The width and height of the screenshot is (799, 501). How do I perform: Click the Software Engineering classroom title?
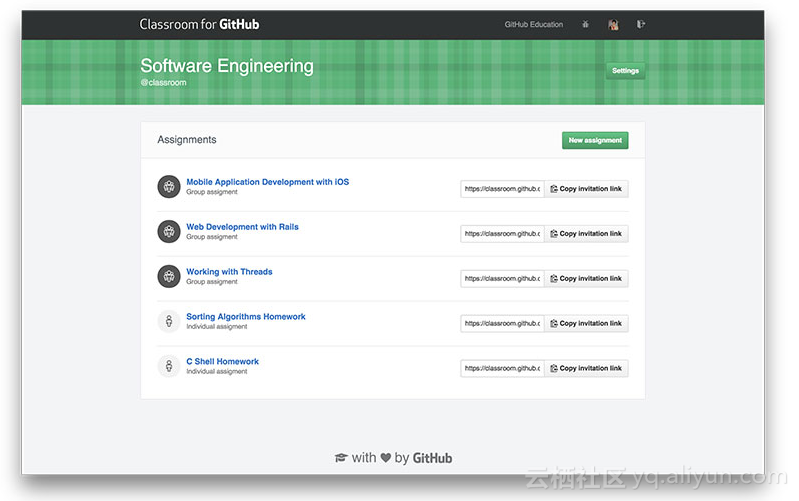227,66
